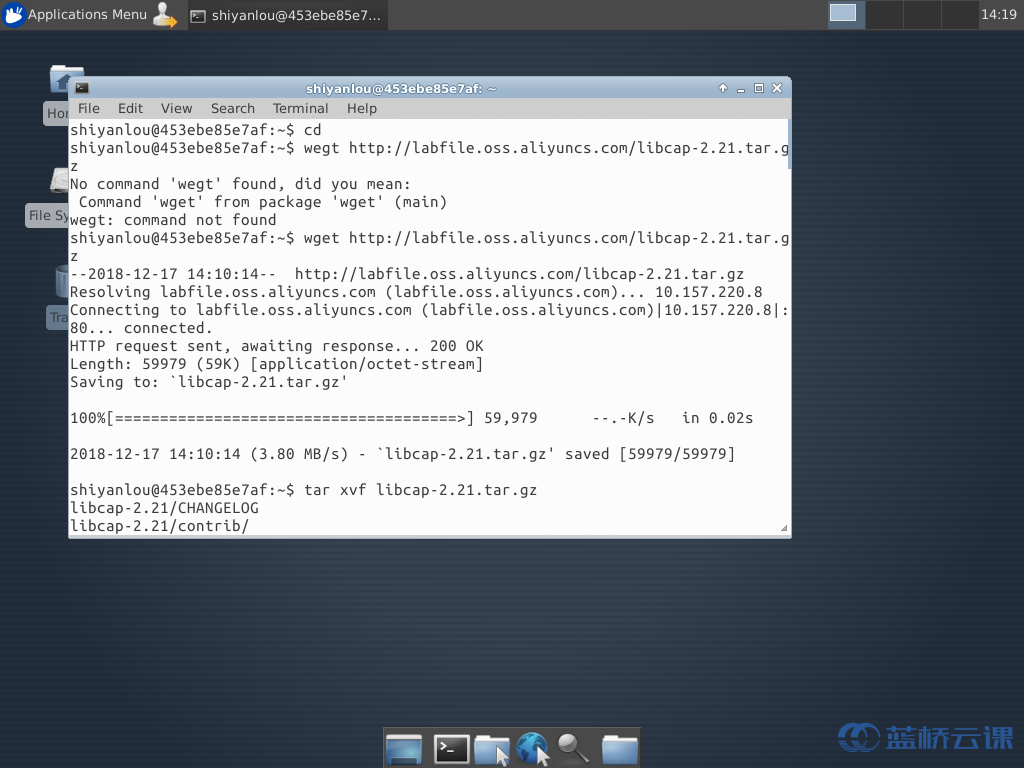Screen dimensions: 1024x768
Task: Minimize the terminal window
Action: 741,88
